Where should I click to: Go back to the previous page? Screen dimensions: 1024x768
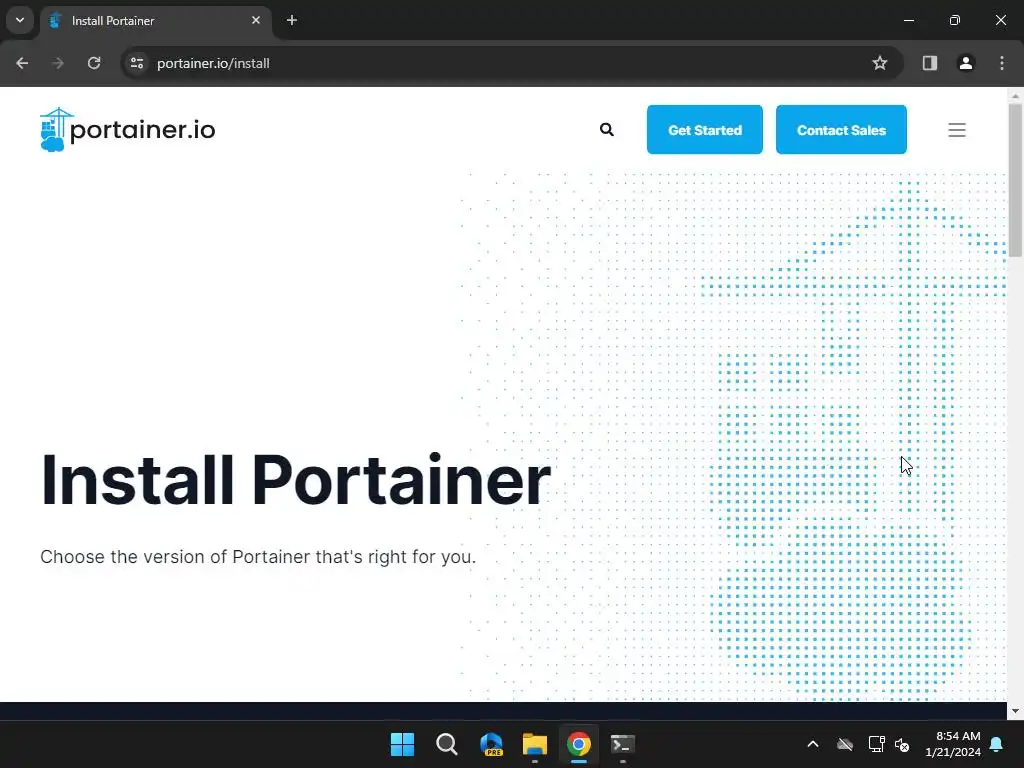22,63
